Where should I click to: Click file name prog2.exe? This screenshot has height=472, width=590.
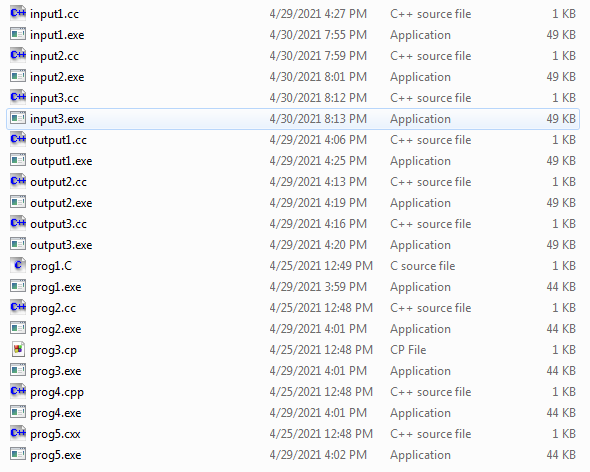tap(56, 330)
